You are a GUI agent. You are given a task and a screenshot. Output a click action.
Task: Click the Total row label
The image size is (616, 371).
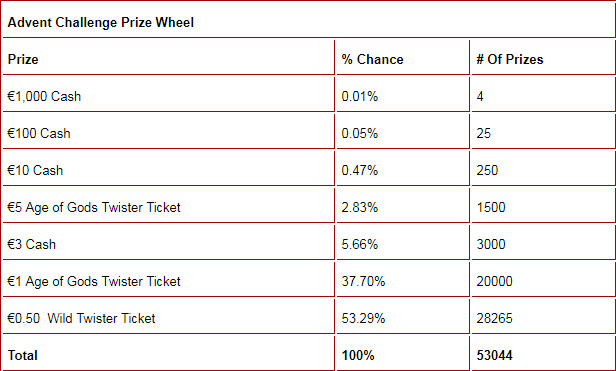(x=23, y=355)
